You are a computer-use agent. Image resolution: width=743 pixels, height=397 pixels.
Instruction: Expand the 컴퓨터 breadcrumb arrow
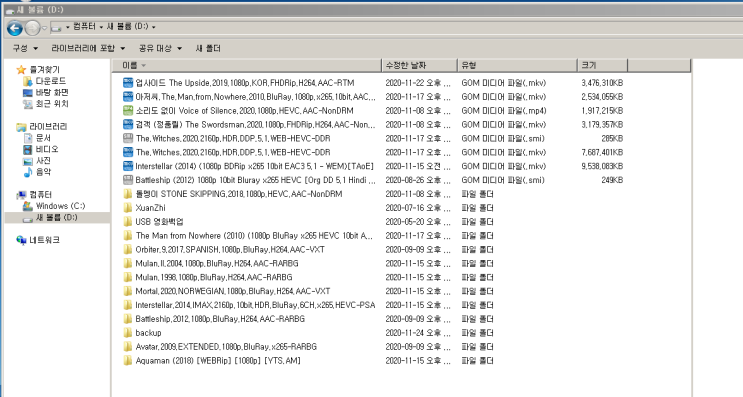101,27
